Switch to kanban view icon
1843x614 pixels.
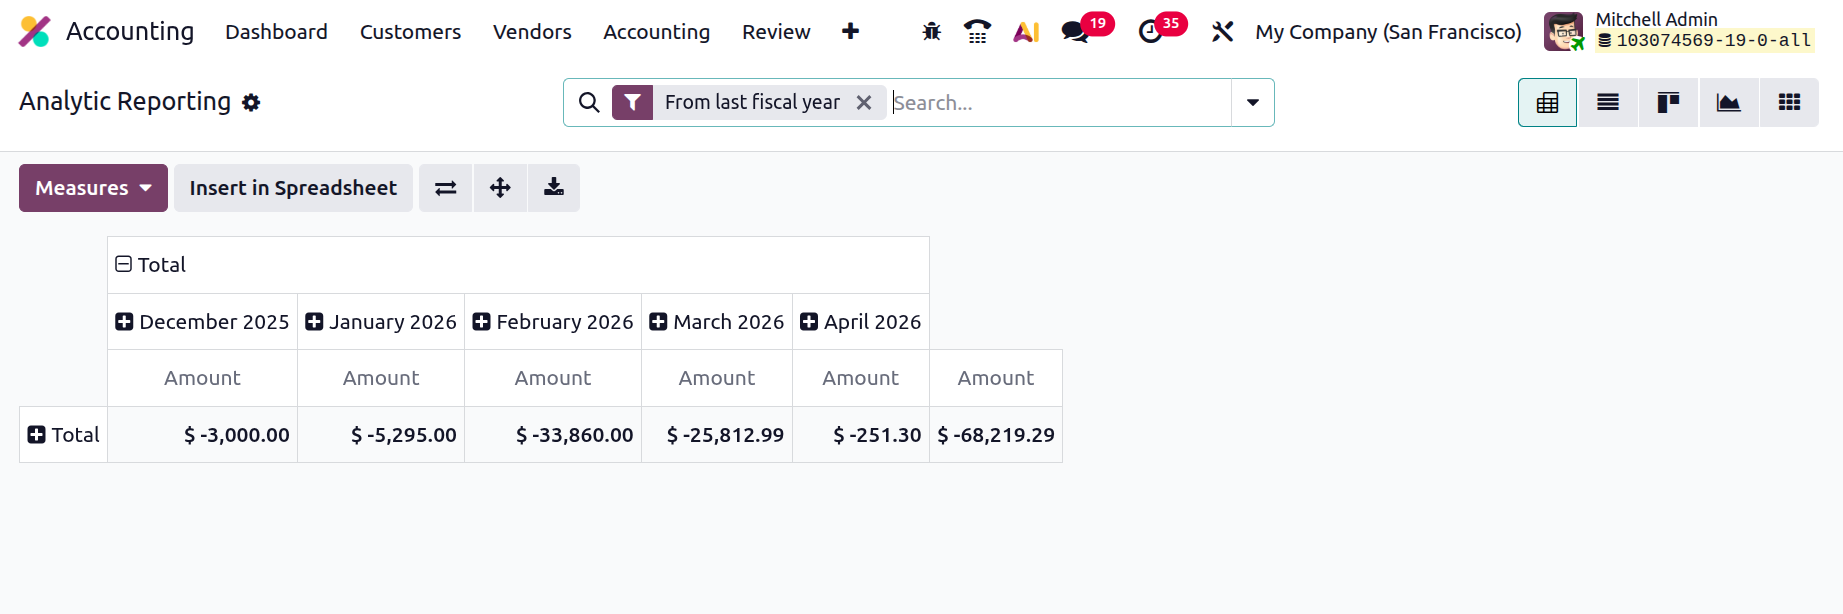click(x=1668, y=102)
